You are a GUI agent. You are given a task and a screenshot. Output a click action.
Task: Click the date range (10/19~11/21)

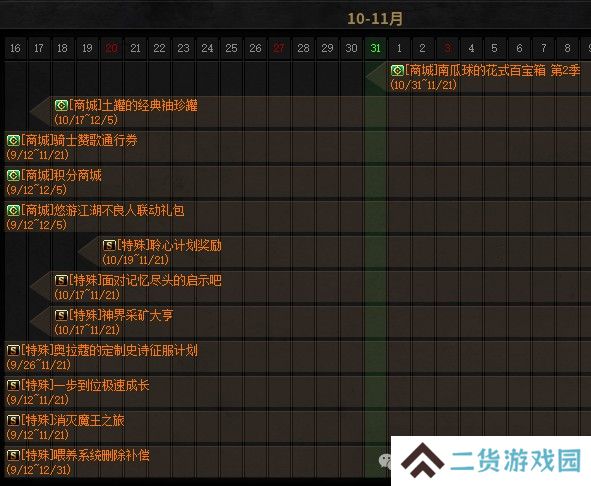136,260
